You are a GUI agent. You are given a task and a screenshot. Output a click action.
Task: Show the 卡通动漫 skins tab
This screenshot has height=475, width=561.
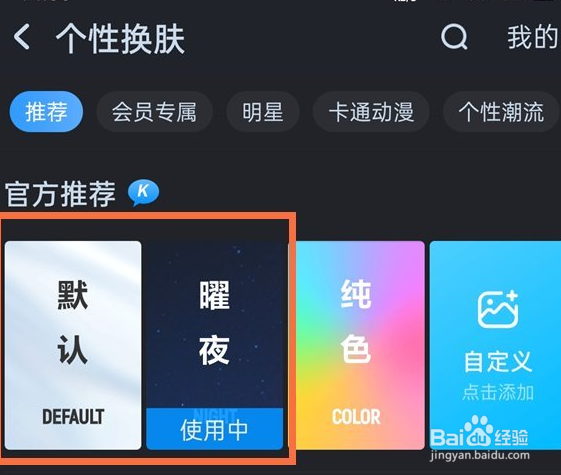click(371, 112)
